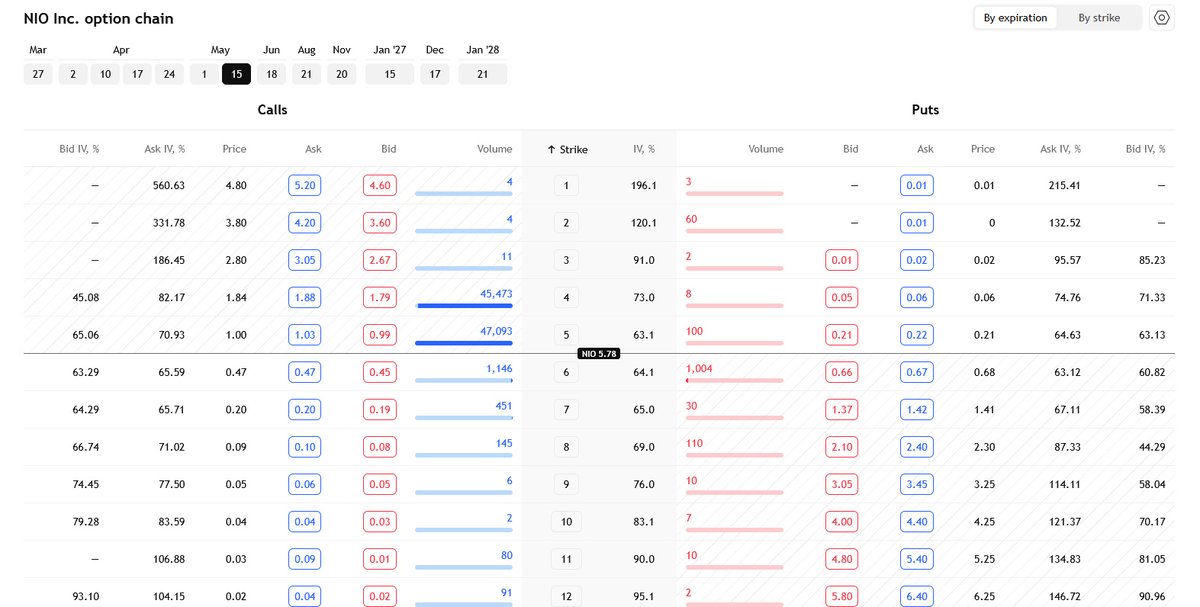
Task: Select the Jan '27 15 expiration
Action: click(x=389, y=74)
